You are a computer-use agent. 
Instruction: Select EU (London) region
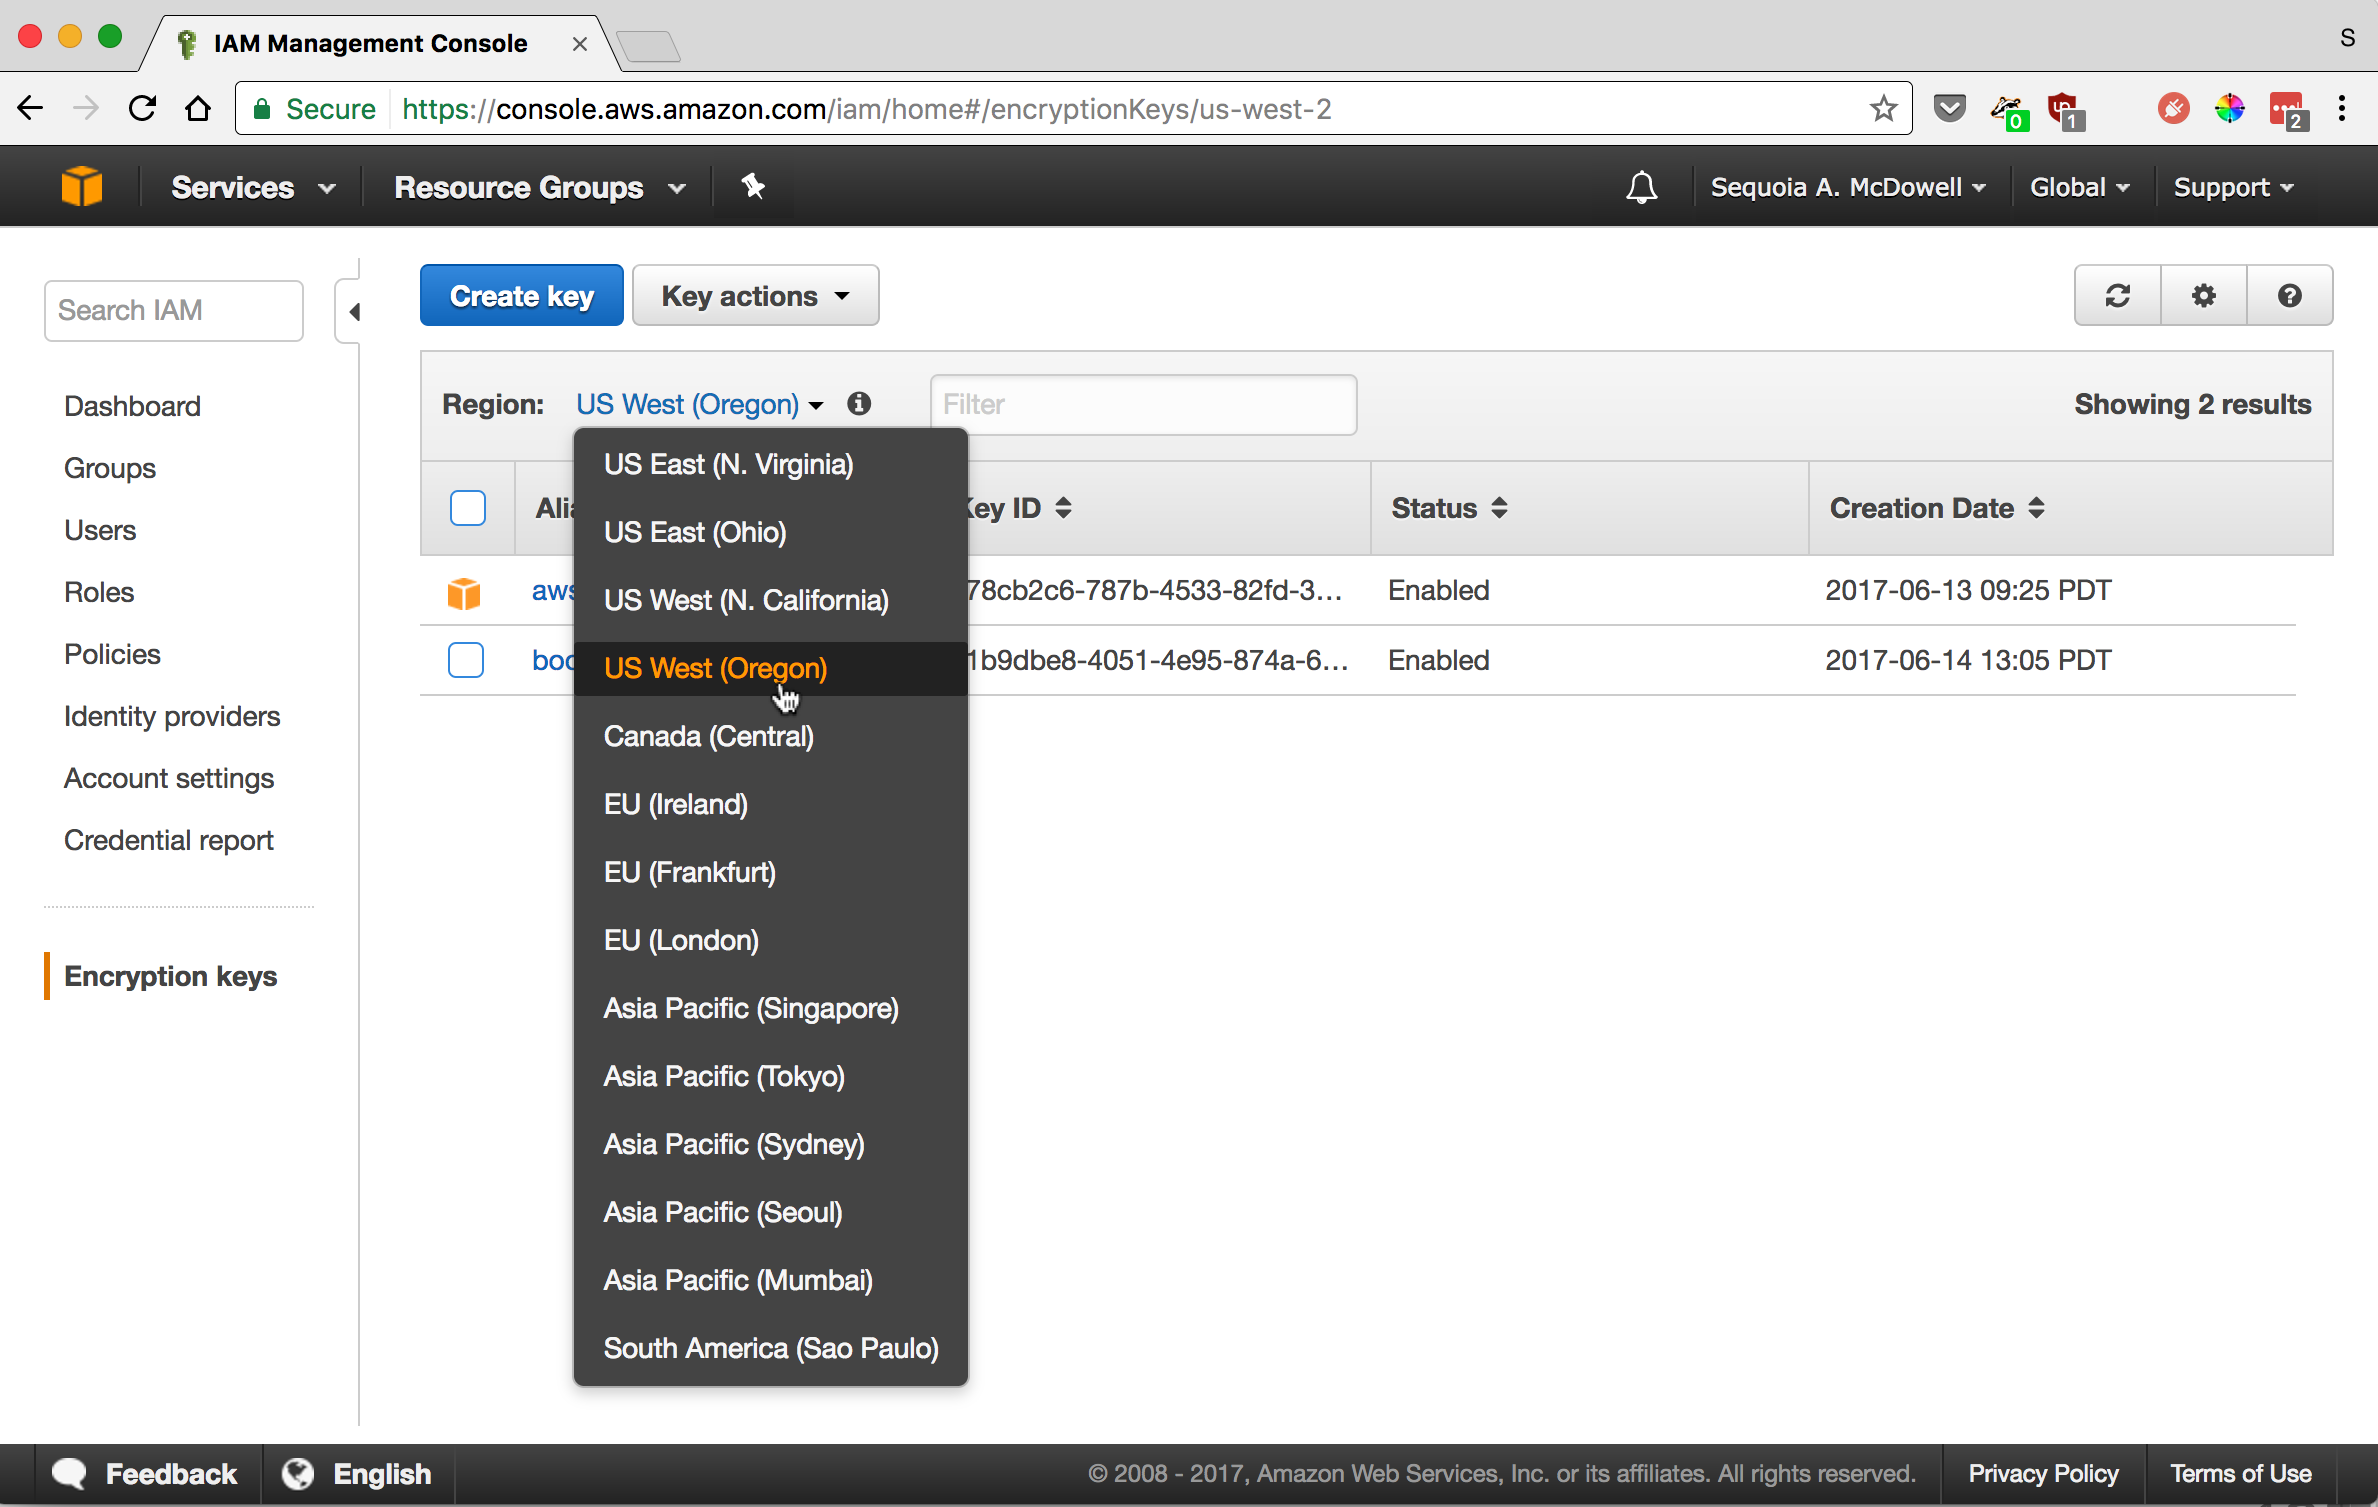click(x=770, y=940)
